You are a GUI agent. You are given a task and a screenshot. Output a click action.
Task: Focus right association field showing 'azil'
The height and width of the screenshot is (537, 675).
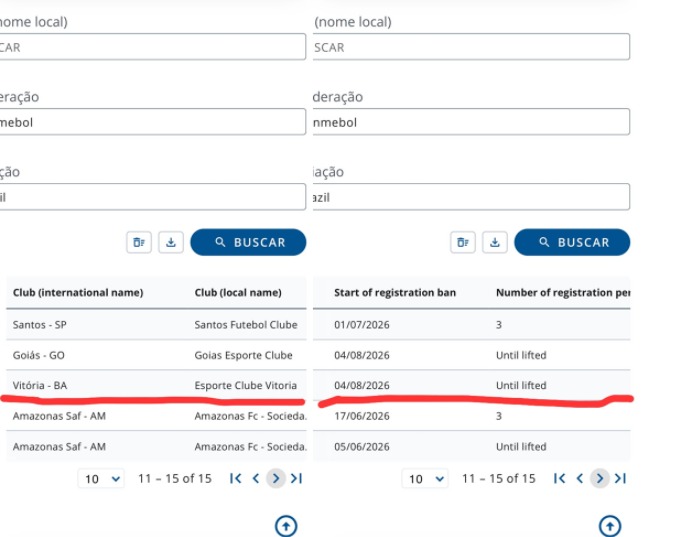[471, 197]
